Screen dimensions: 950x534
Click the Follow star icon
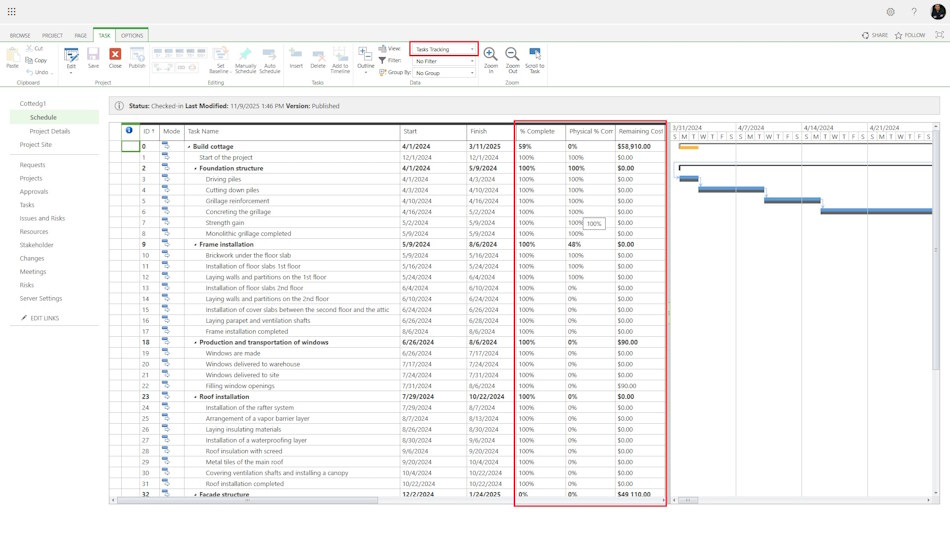899,35
